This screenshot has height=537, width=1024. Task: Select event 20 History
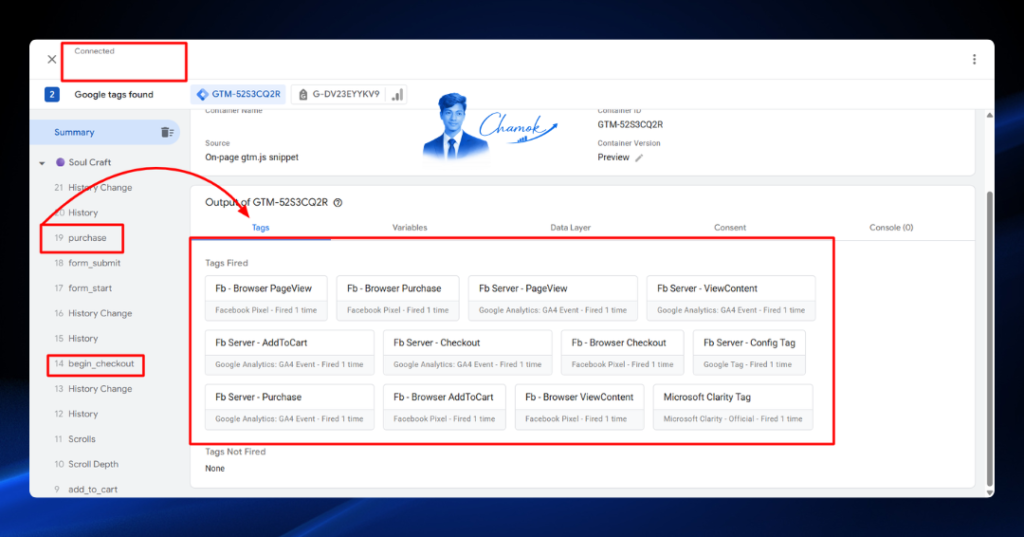pos(76,212)
